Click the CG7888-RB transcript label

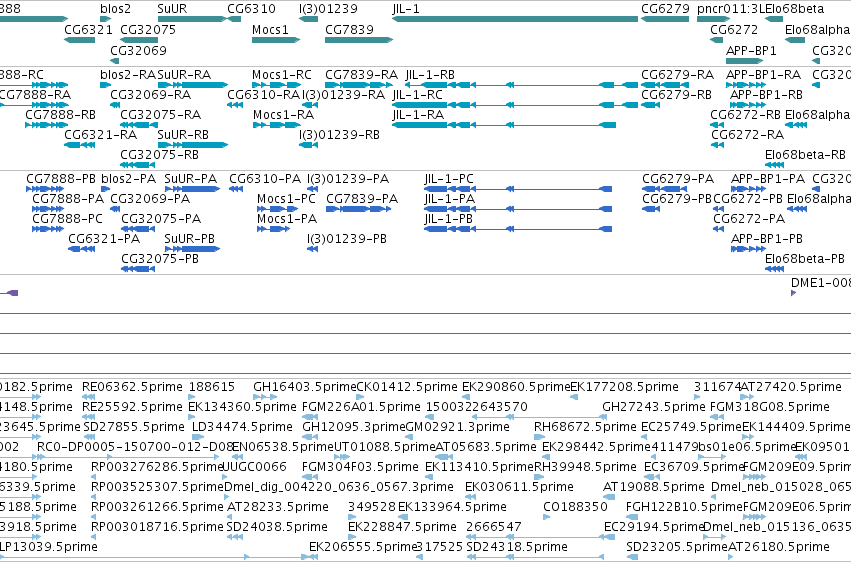click(x=60, y=114)
